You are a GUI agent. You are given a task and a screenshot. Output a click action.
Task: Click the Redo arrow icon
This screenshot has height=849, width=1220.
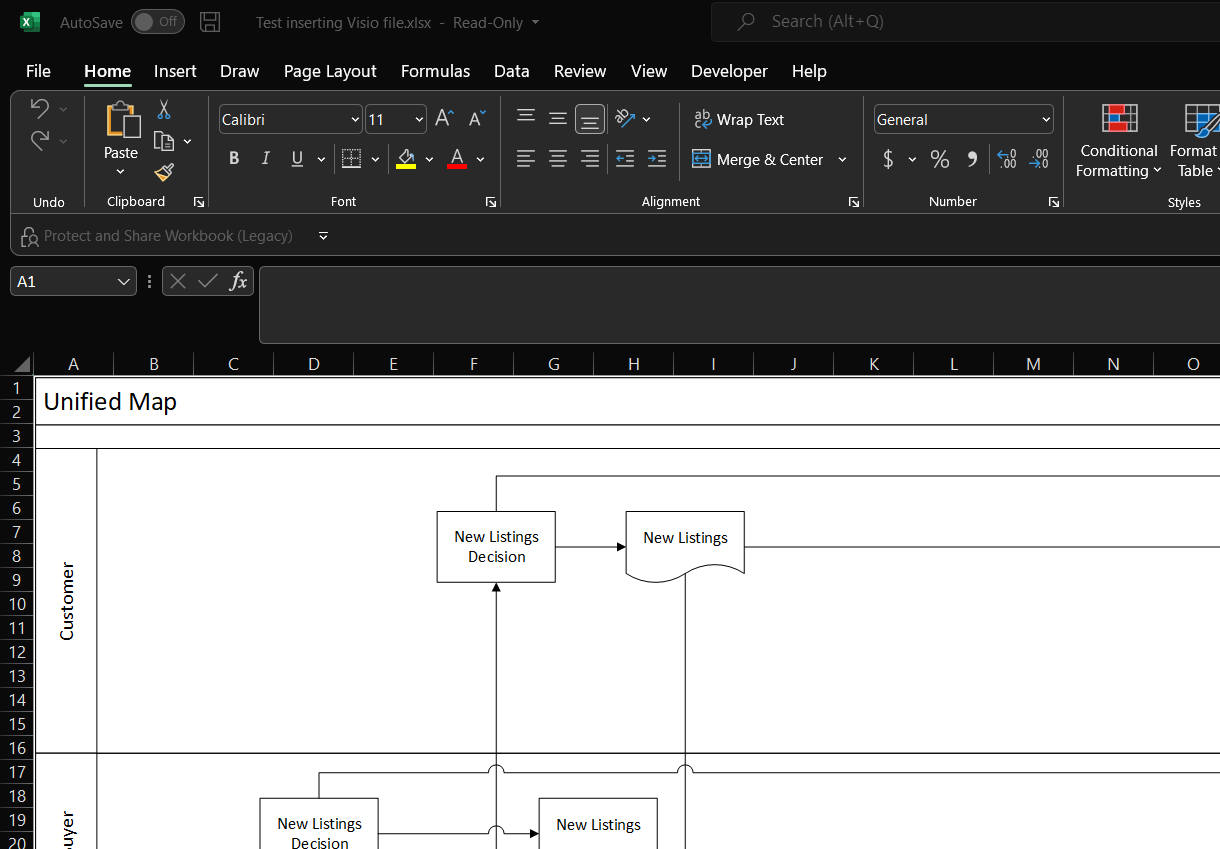point(40,140)
